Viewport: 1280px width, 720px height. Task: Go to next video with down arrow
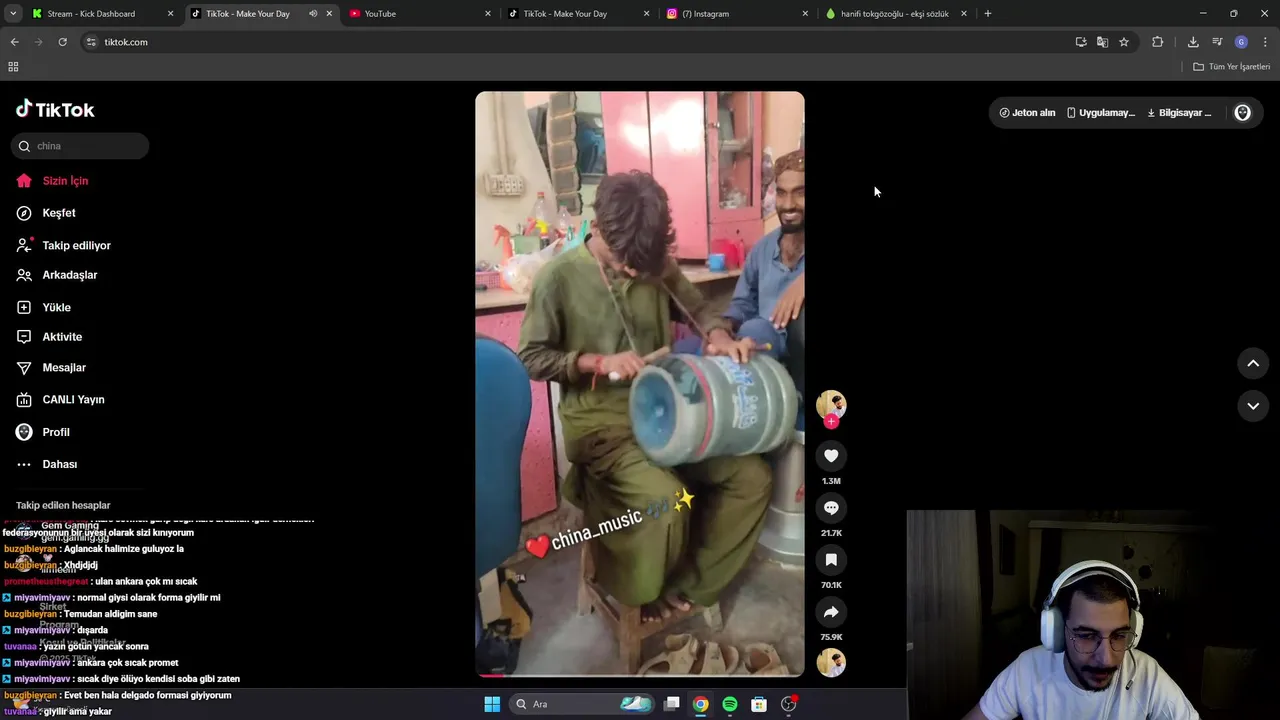(1253, 406)
